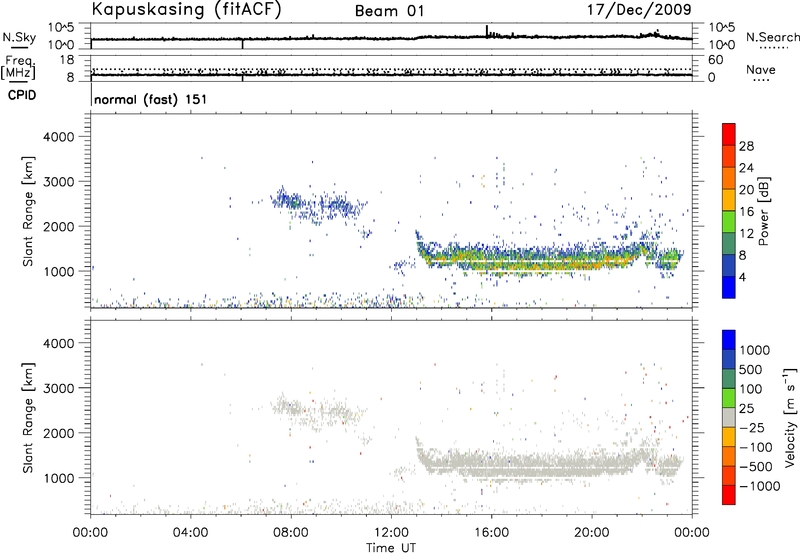Viewport: 800px width, 554px height.
Task: Click the 'CPID' label
Action: point(22,95)
